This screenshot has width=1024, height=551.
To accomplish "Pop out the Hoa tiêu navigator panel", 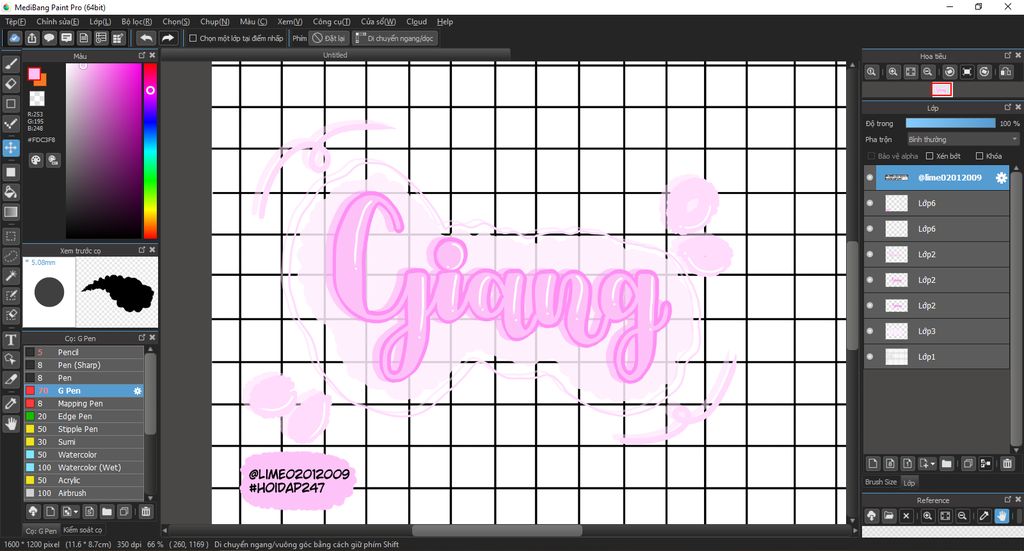I will [1008, 55].
